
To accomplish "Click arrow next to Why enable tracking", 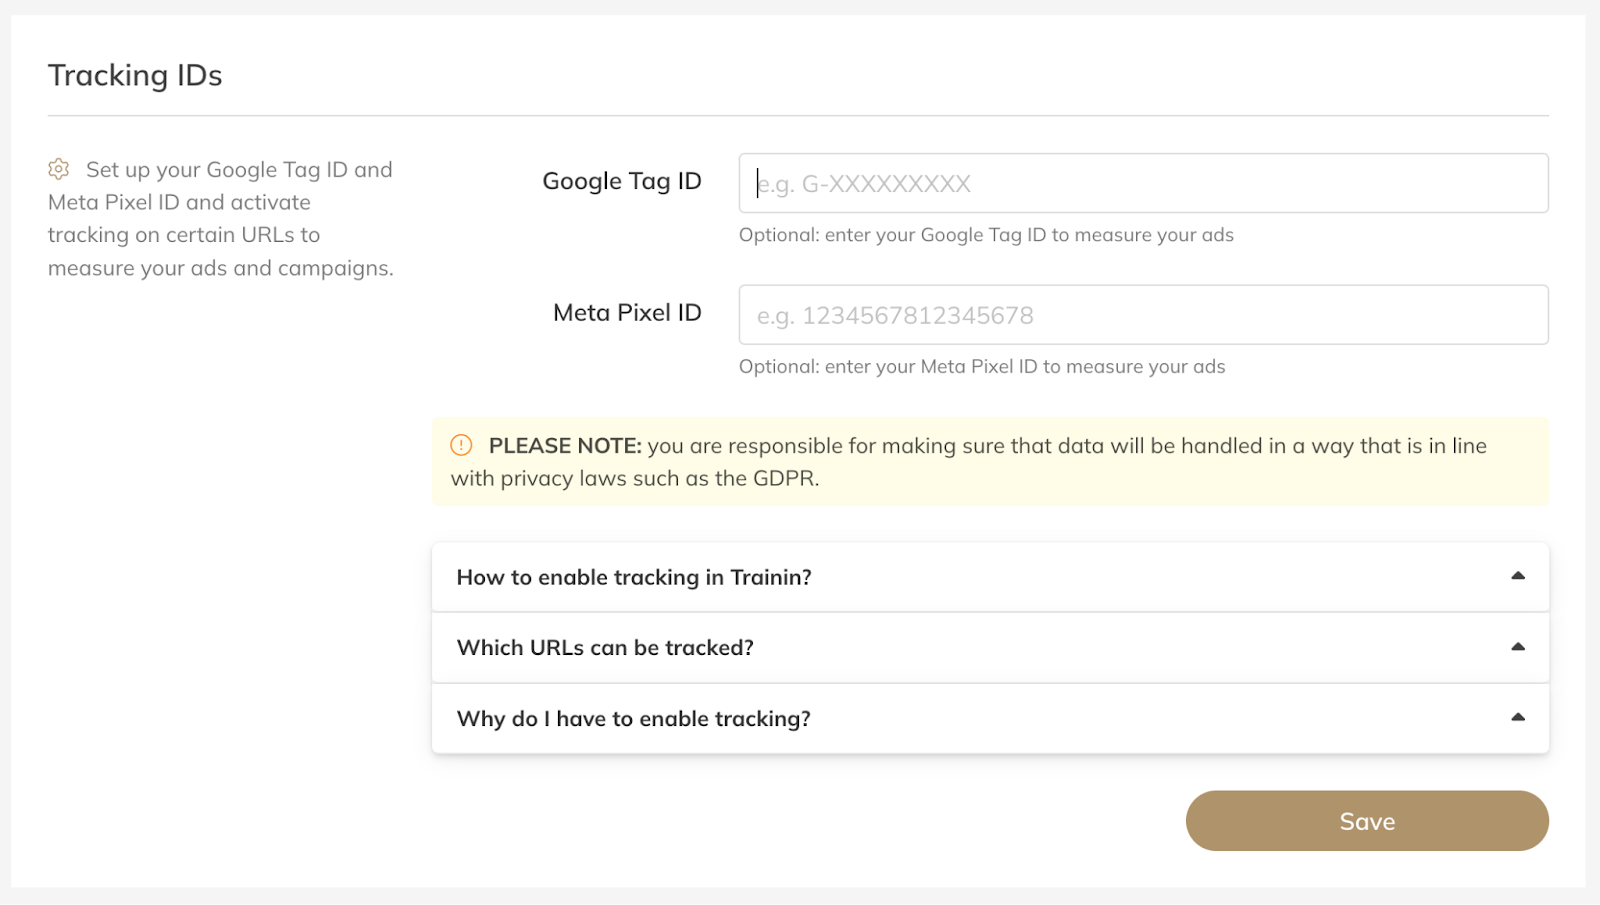I will click(x=1517, y=717).
